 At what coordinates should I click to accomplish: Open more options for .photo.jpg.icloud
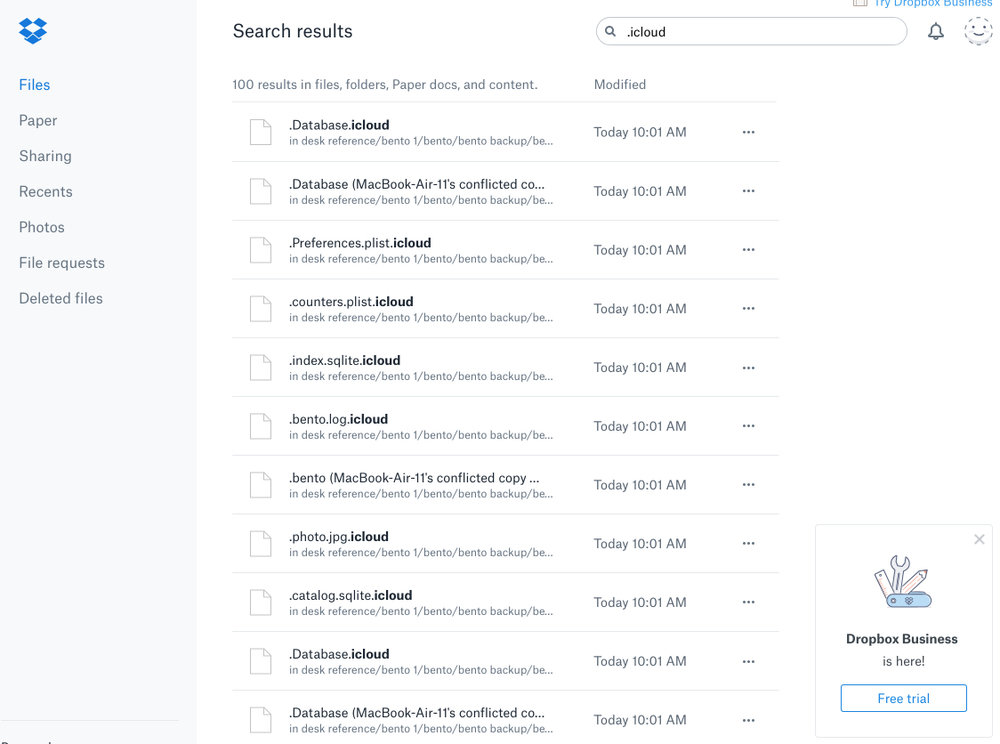[x=748, y=544]
